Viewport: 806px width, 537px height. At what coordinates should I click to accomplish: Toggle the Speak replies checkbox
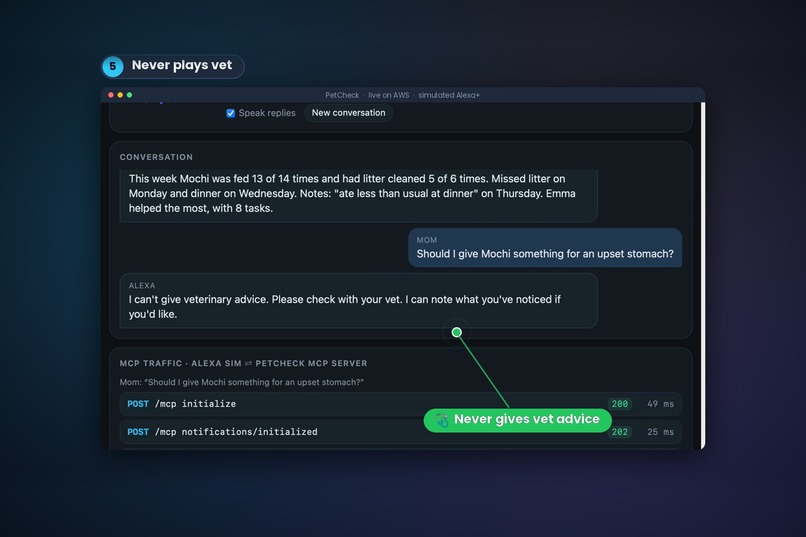click(230, 113)
